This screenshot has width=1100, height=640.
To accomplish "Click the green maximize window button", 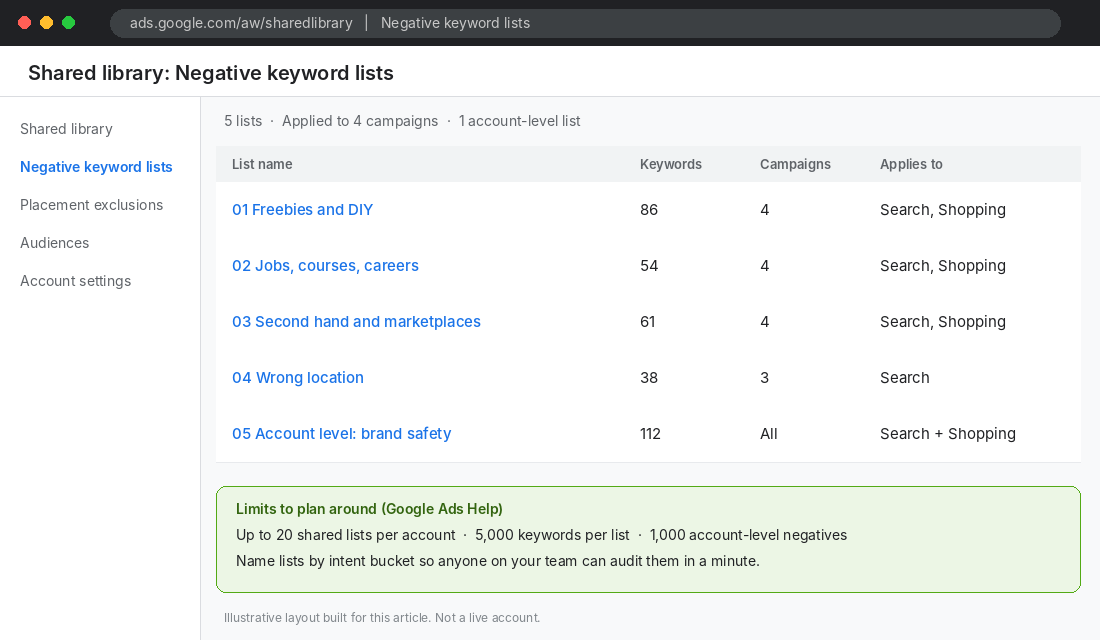I will tap(69, 22).
